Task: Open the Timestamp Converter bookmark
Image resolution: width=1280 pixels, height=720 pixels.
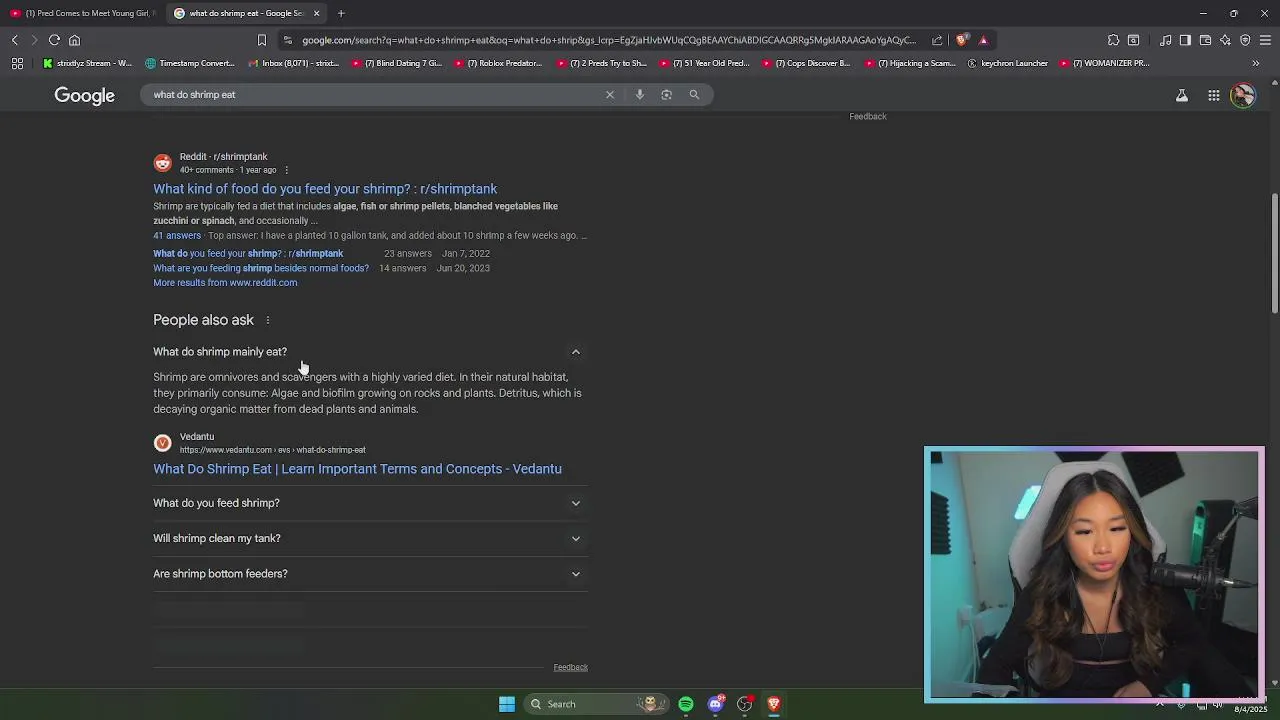Action: (190, 63)
